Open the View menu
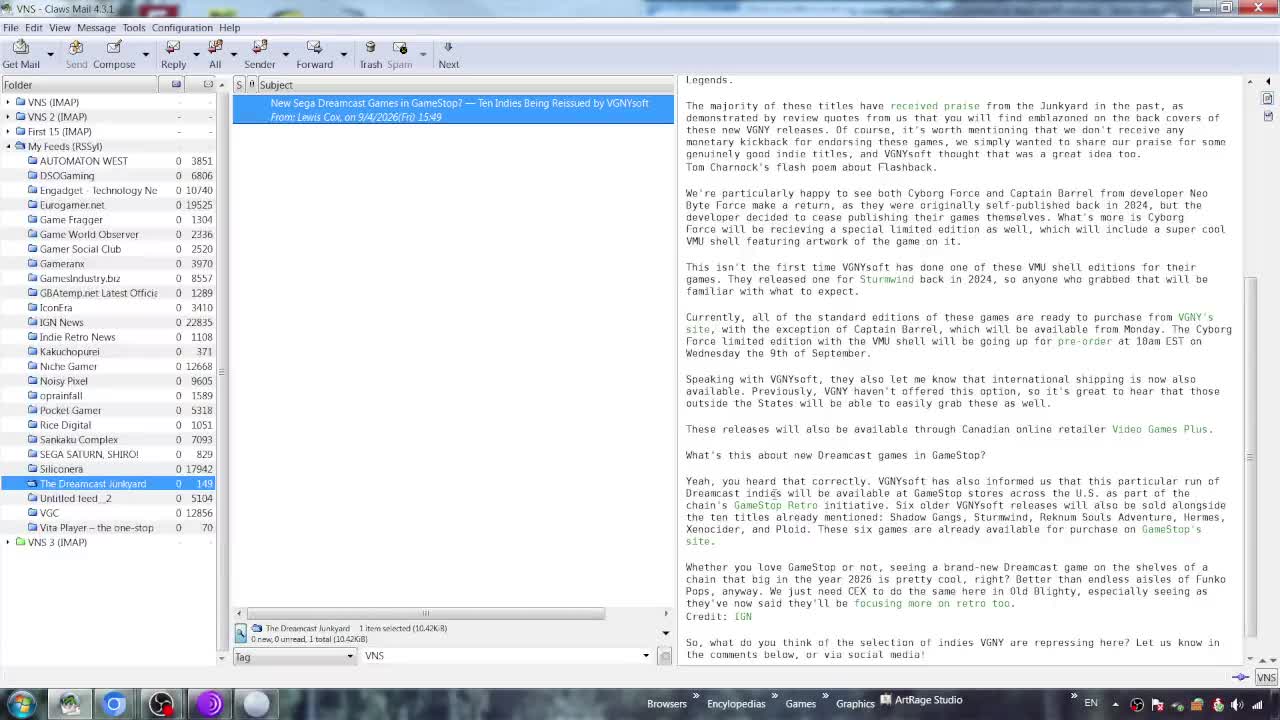 (x=60, y=27)
